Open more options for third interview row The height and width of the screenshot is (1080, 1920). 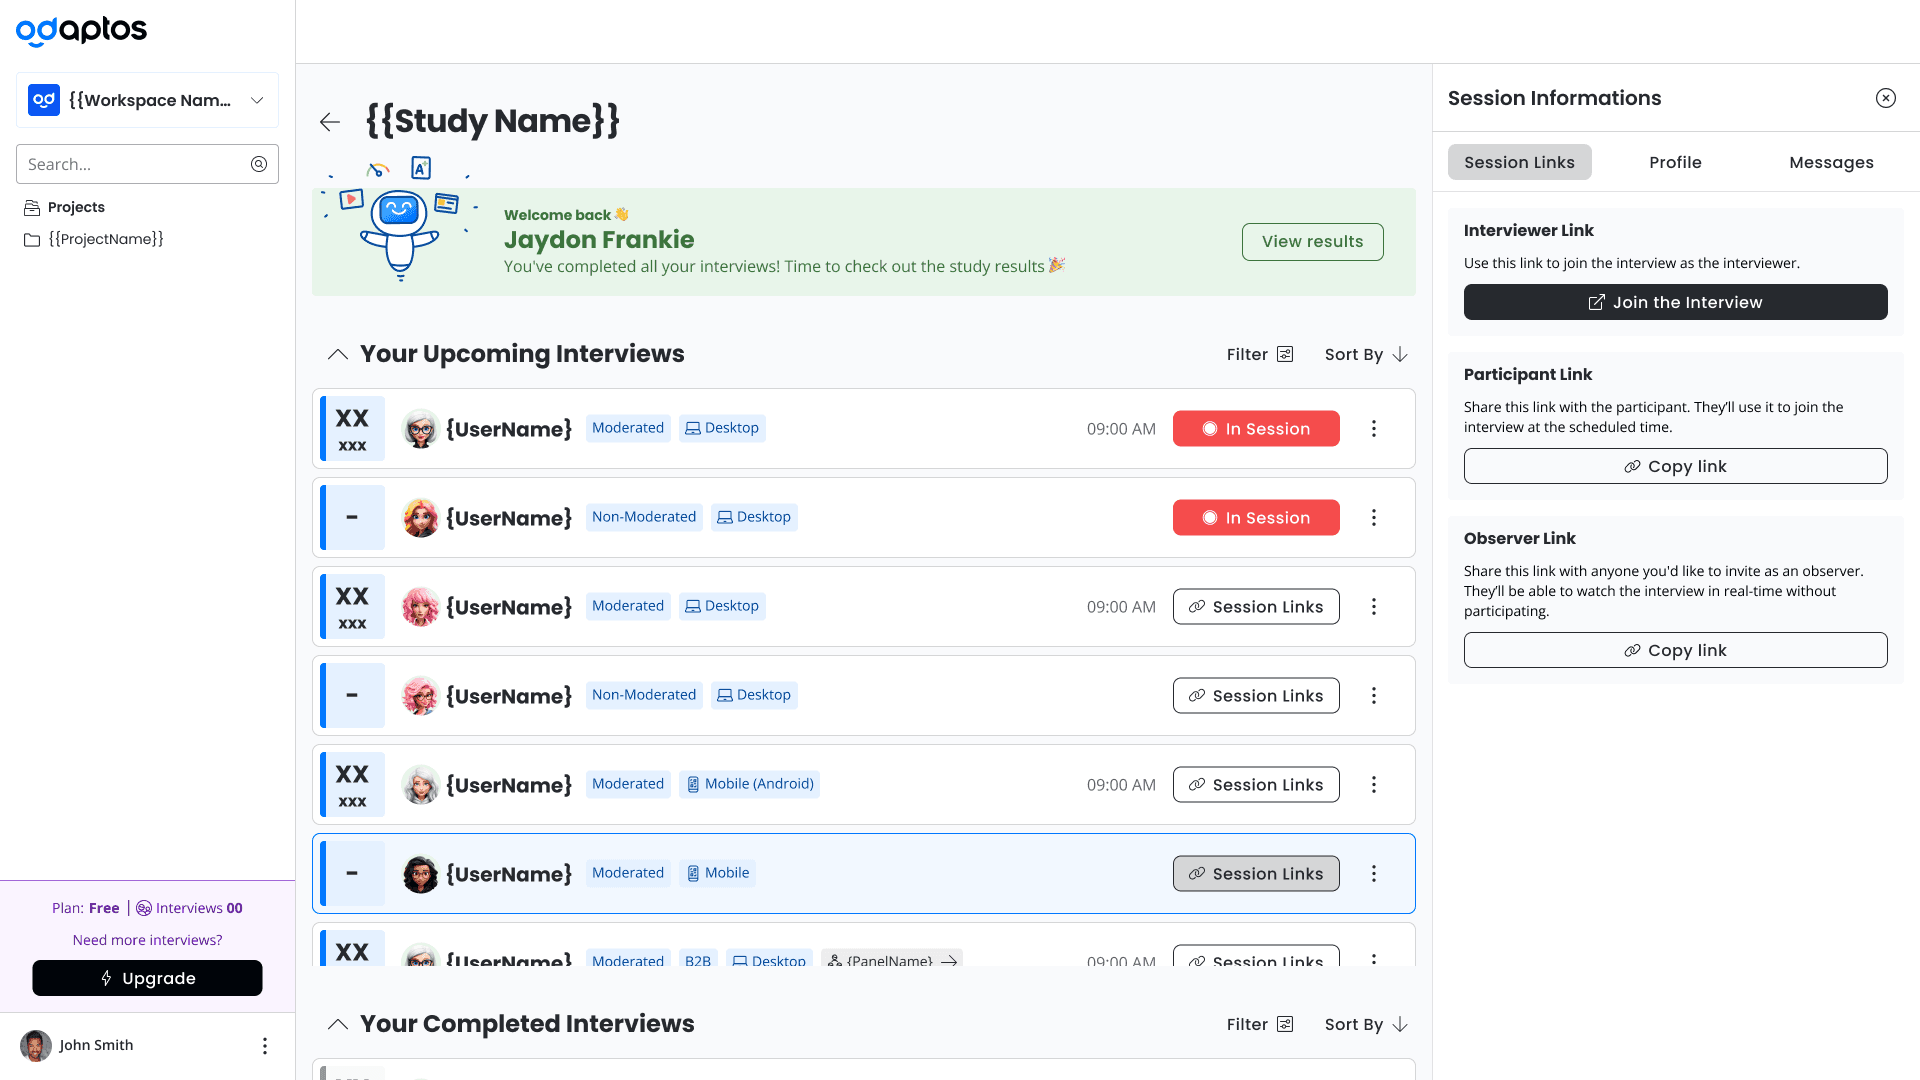point(1374,607)
